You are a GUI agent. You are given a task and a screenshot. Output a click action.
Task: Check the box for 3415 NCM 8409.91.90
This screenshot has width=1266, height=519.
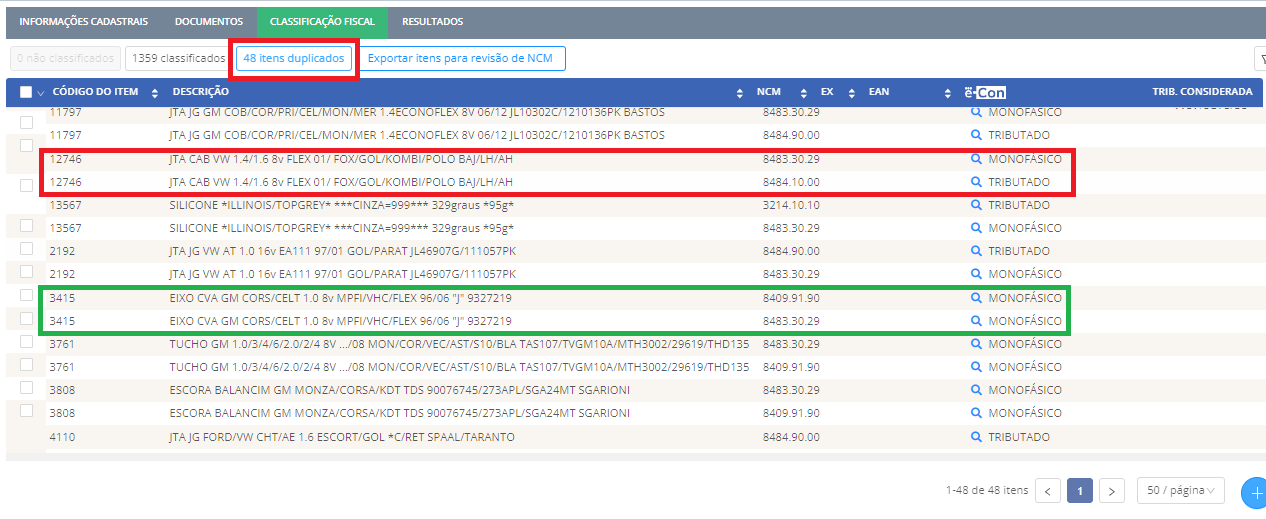[26, 295]
